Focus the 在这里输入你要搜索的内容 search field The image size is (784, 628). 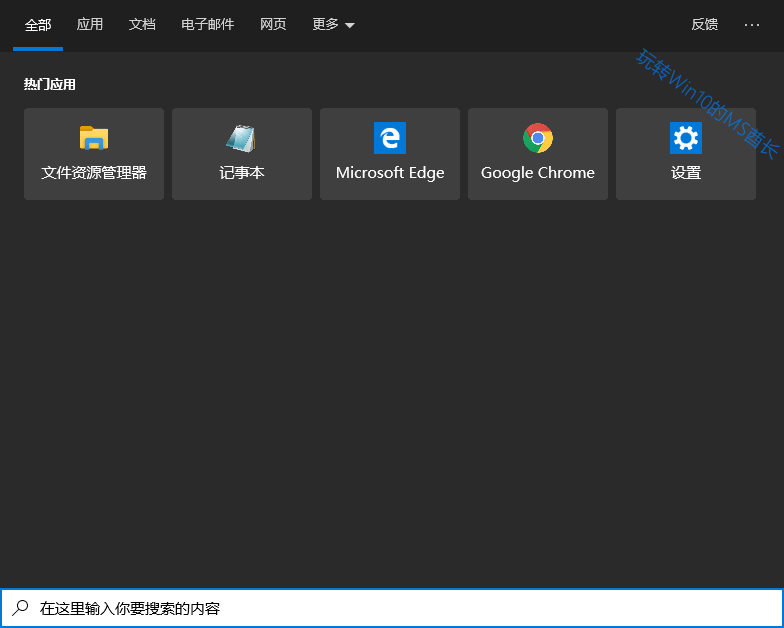click(392, 608)
